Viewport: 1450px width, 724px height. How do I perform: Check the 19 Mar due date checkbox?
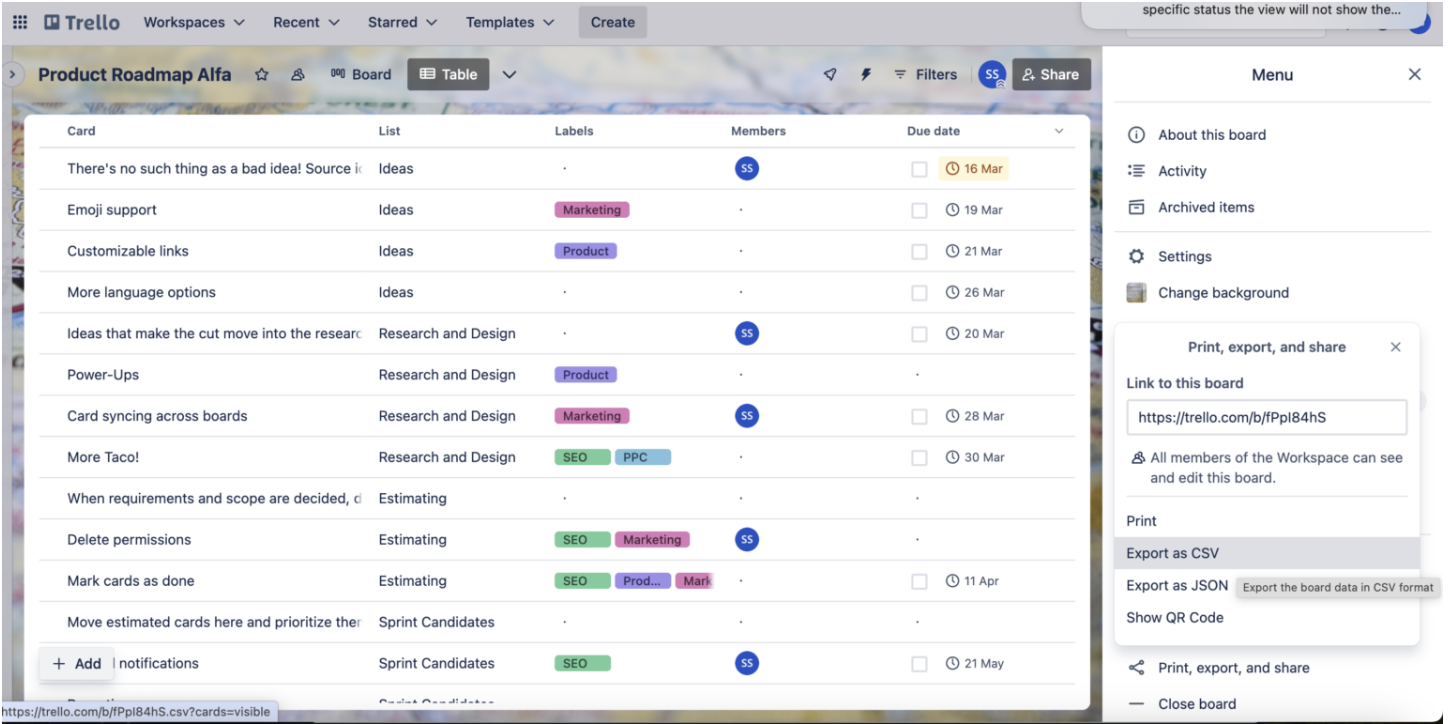tap(919, 210)
